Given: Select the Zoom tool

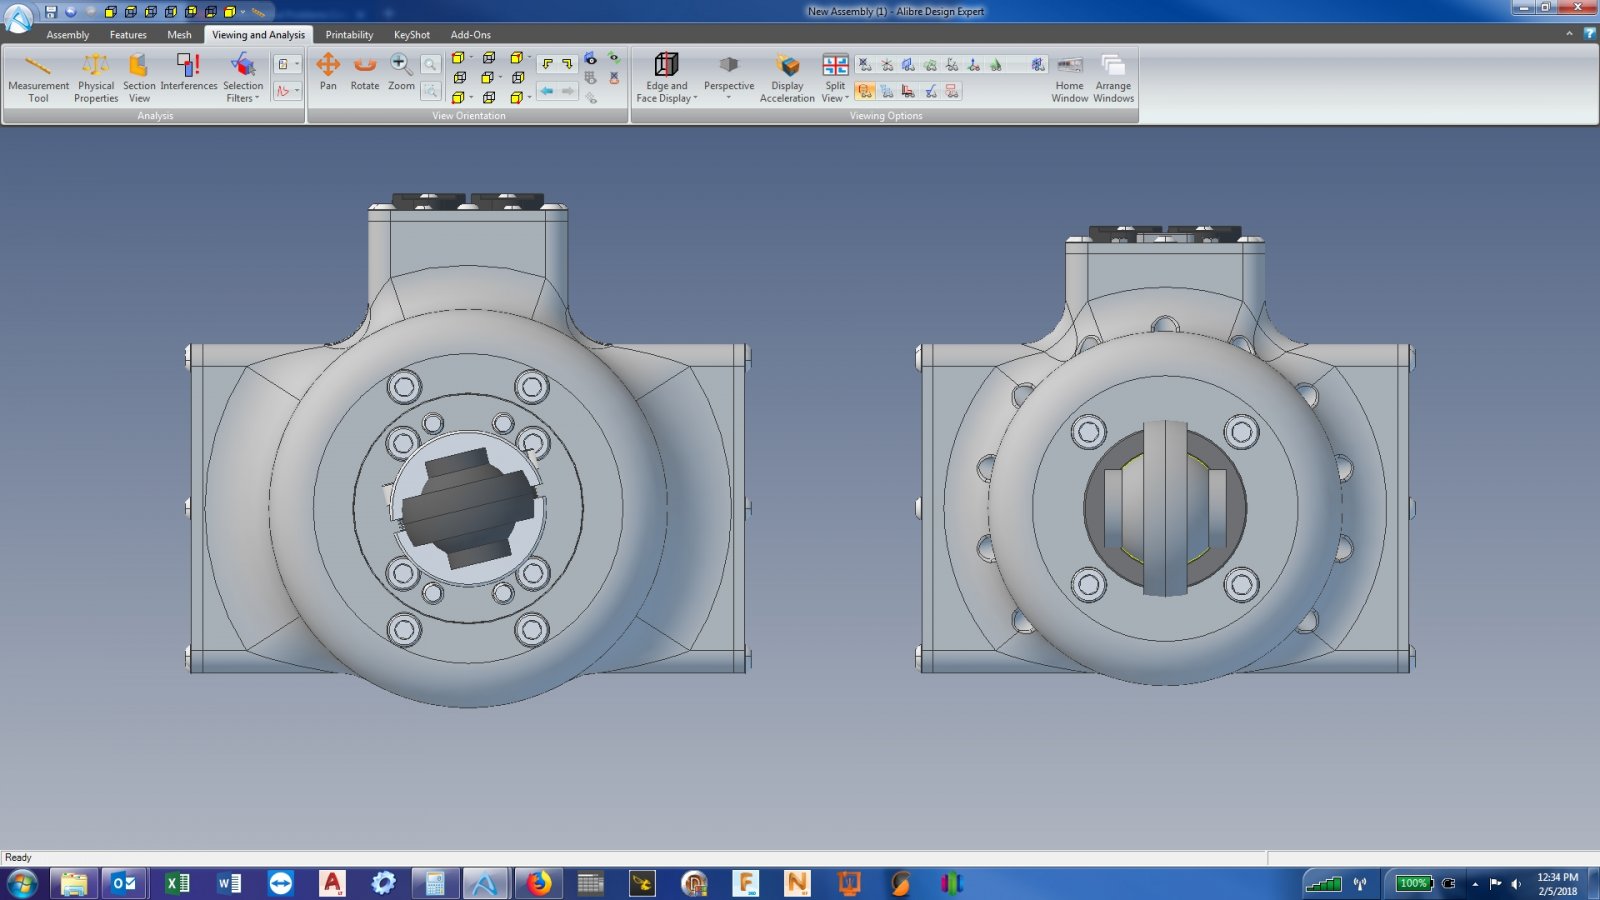Looking at the screenshot, I should [x=401, y=72].
